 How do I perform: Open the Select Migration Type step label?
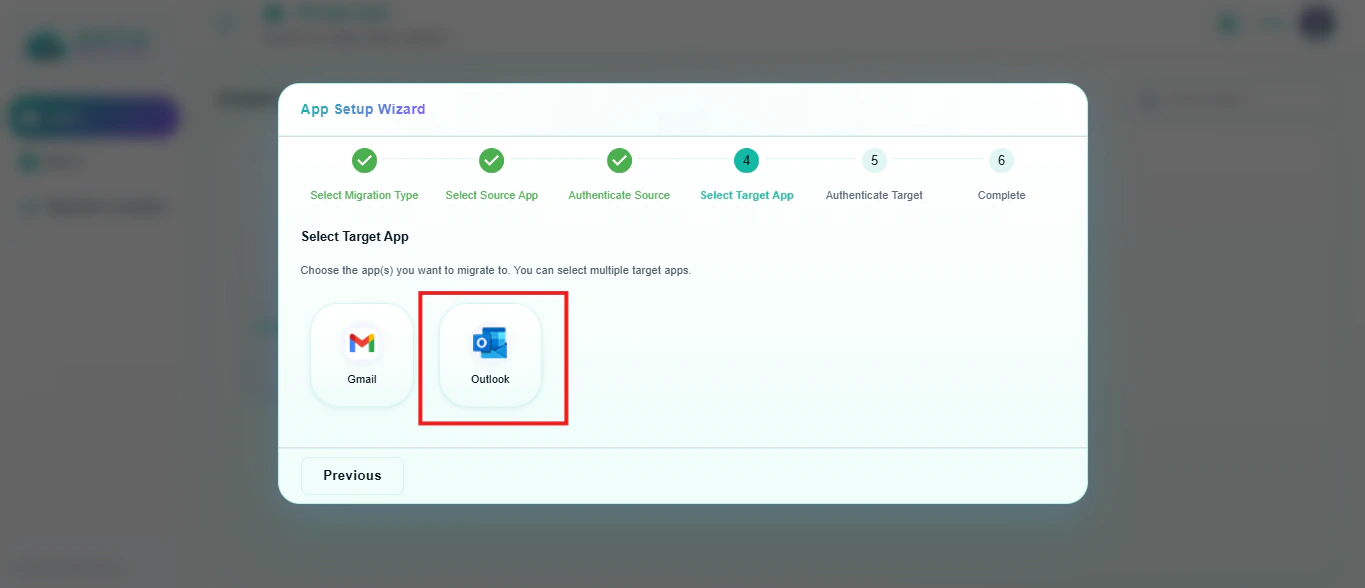[364, 195]
